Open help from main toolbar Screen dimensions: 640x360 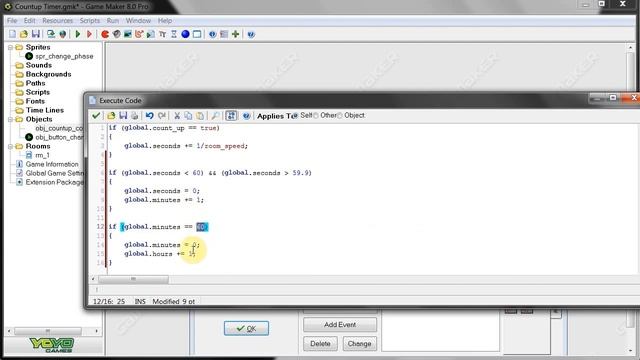tap(251, 34)
